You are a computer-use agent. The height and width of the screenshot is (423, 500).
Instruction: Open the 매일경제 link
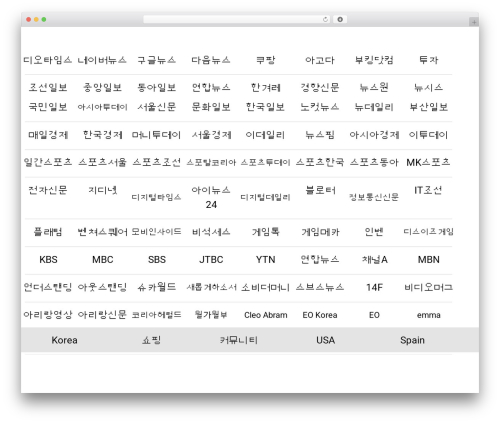(x=48, y=135)
